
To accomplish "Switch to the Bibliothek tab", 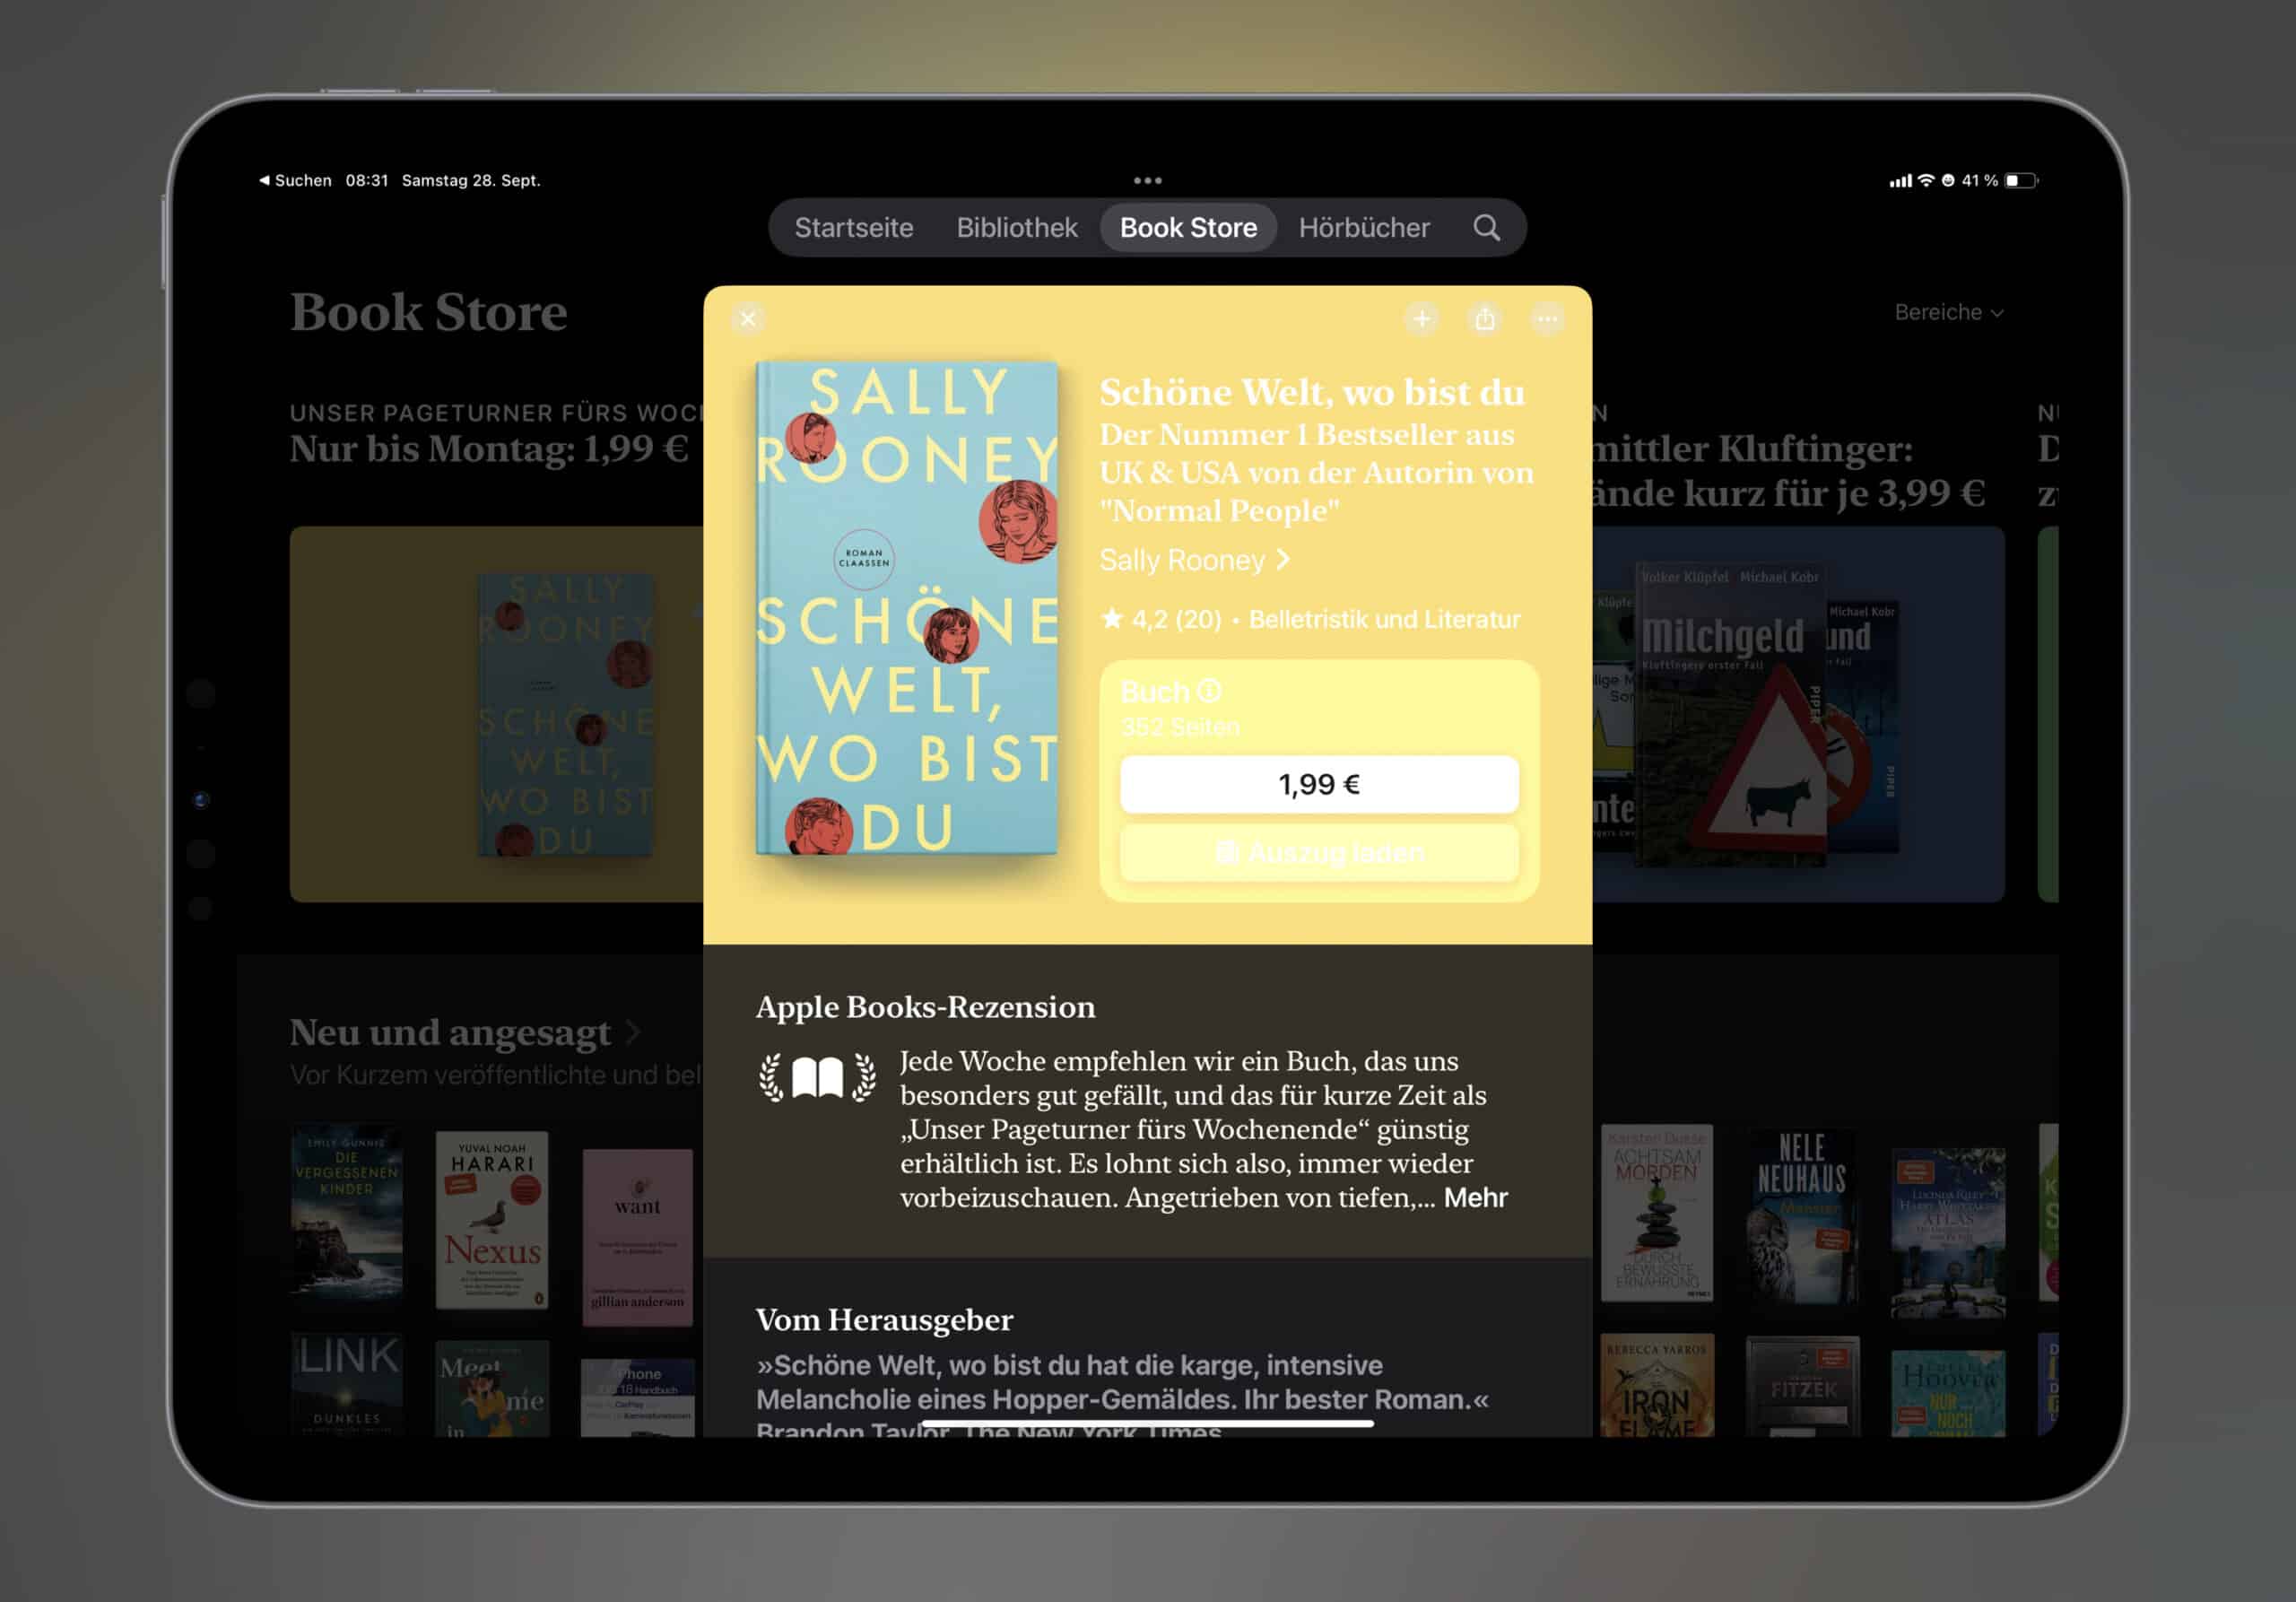I will click(1017, 228).
